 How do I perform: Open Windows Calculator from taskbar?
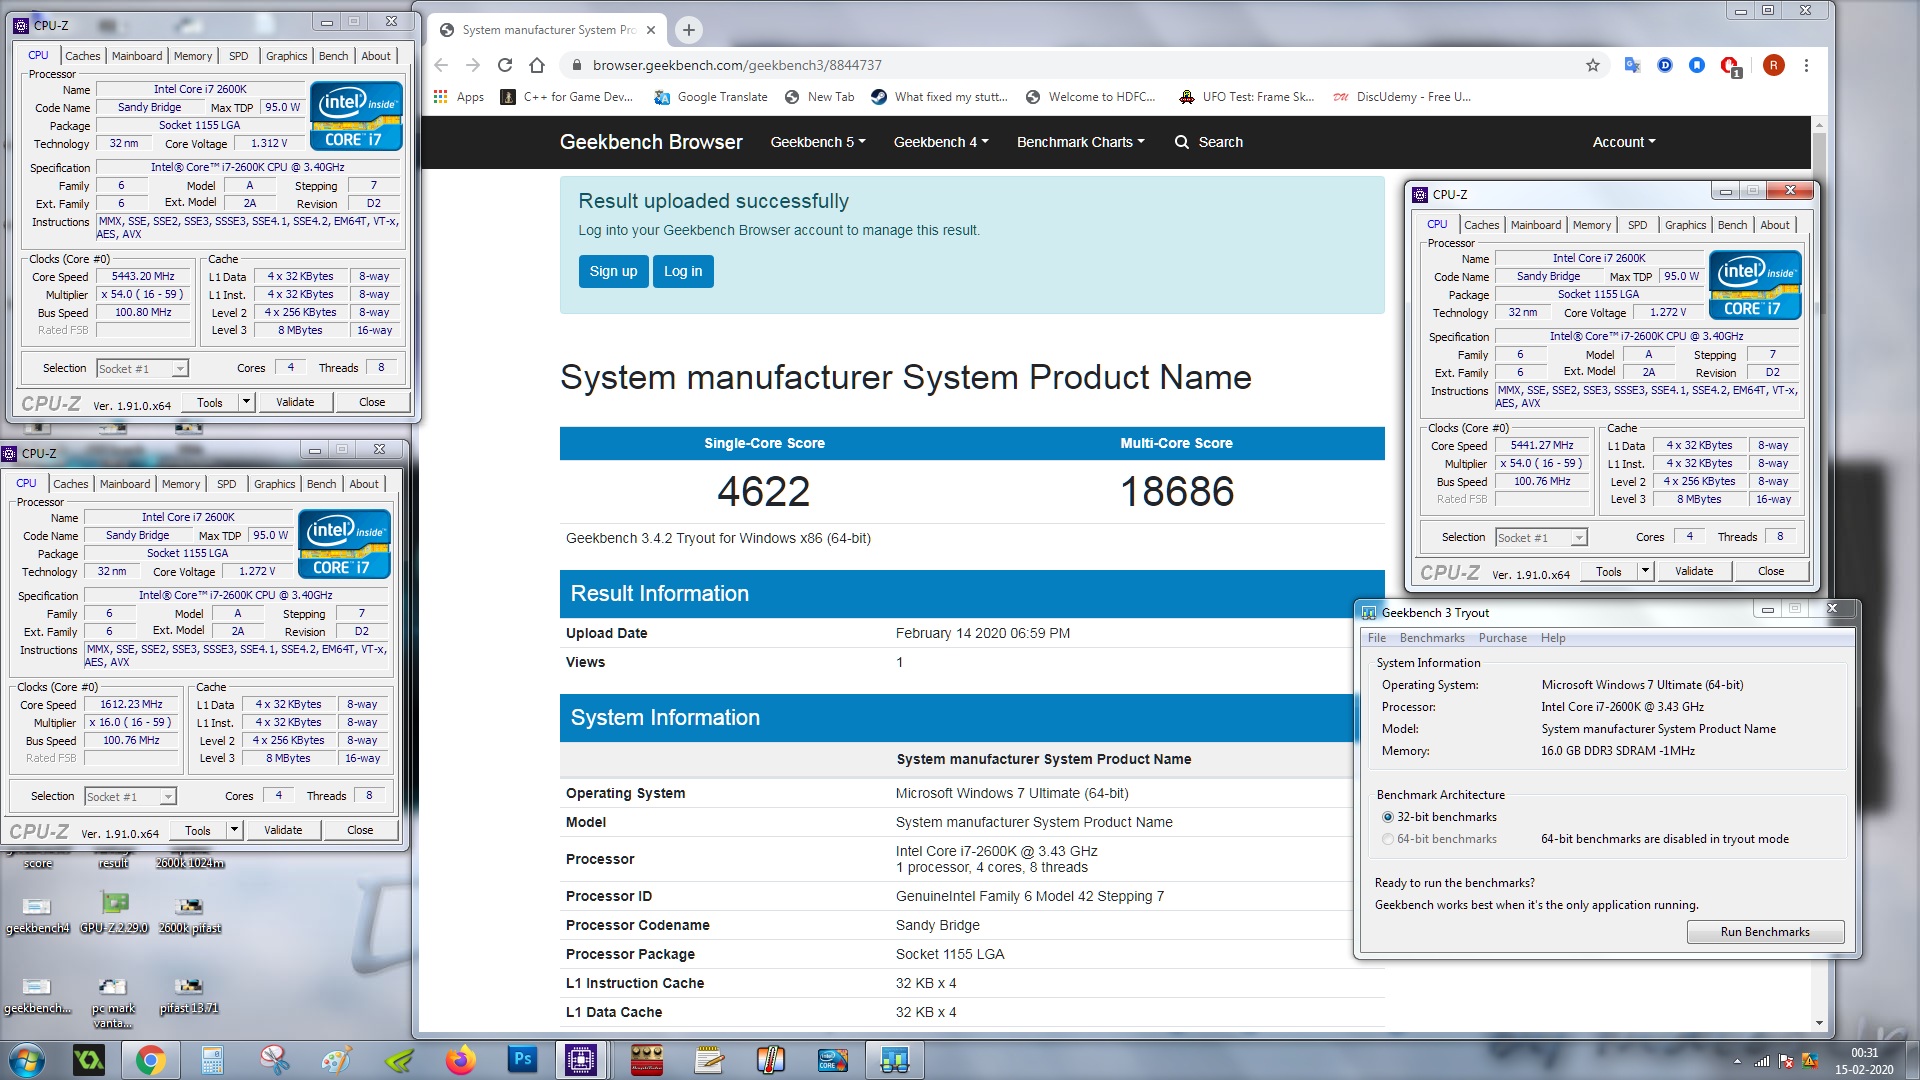pyautogui.click(x=212, y=1059)
